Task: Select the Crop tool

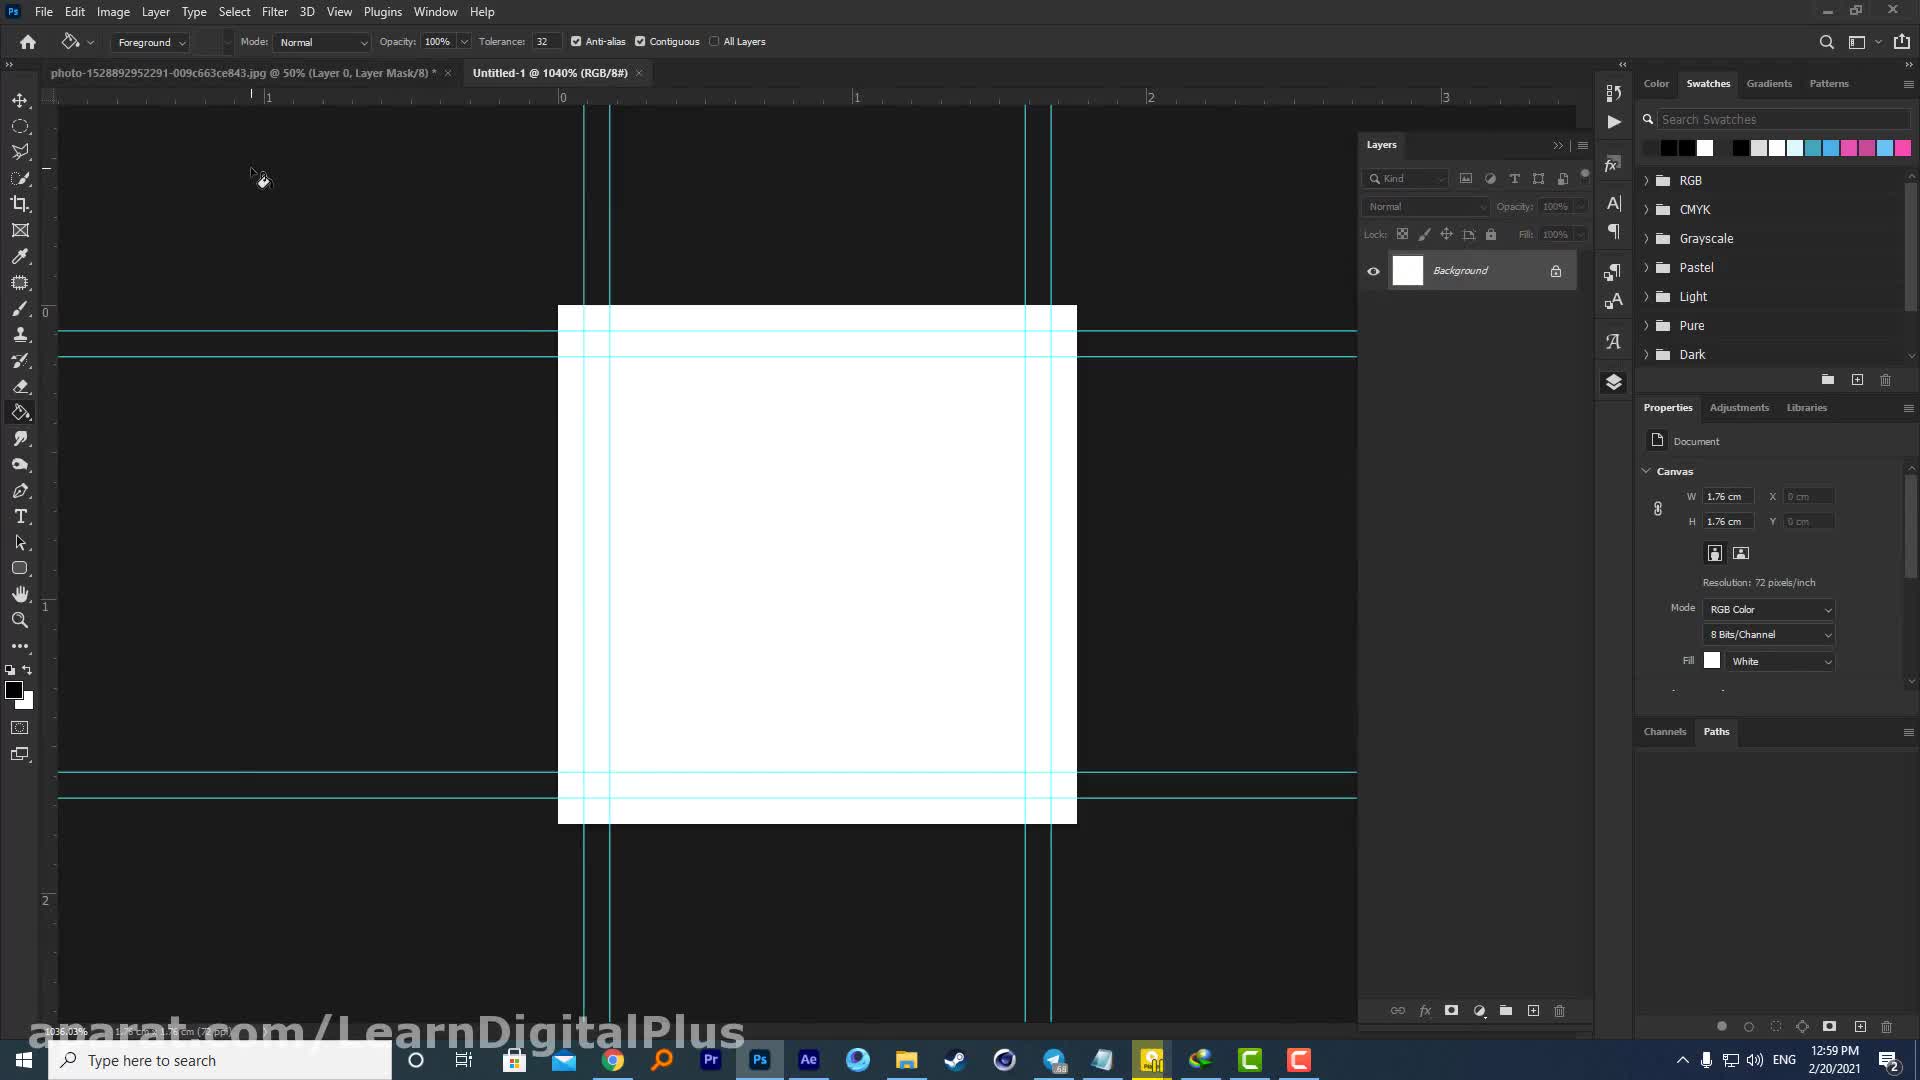Action: 20,204
